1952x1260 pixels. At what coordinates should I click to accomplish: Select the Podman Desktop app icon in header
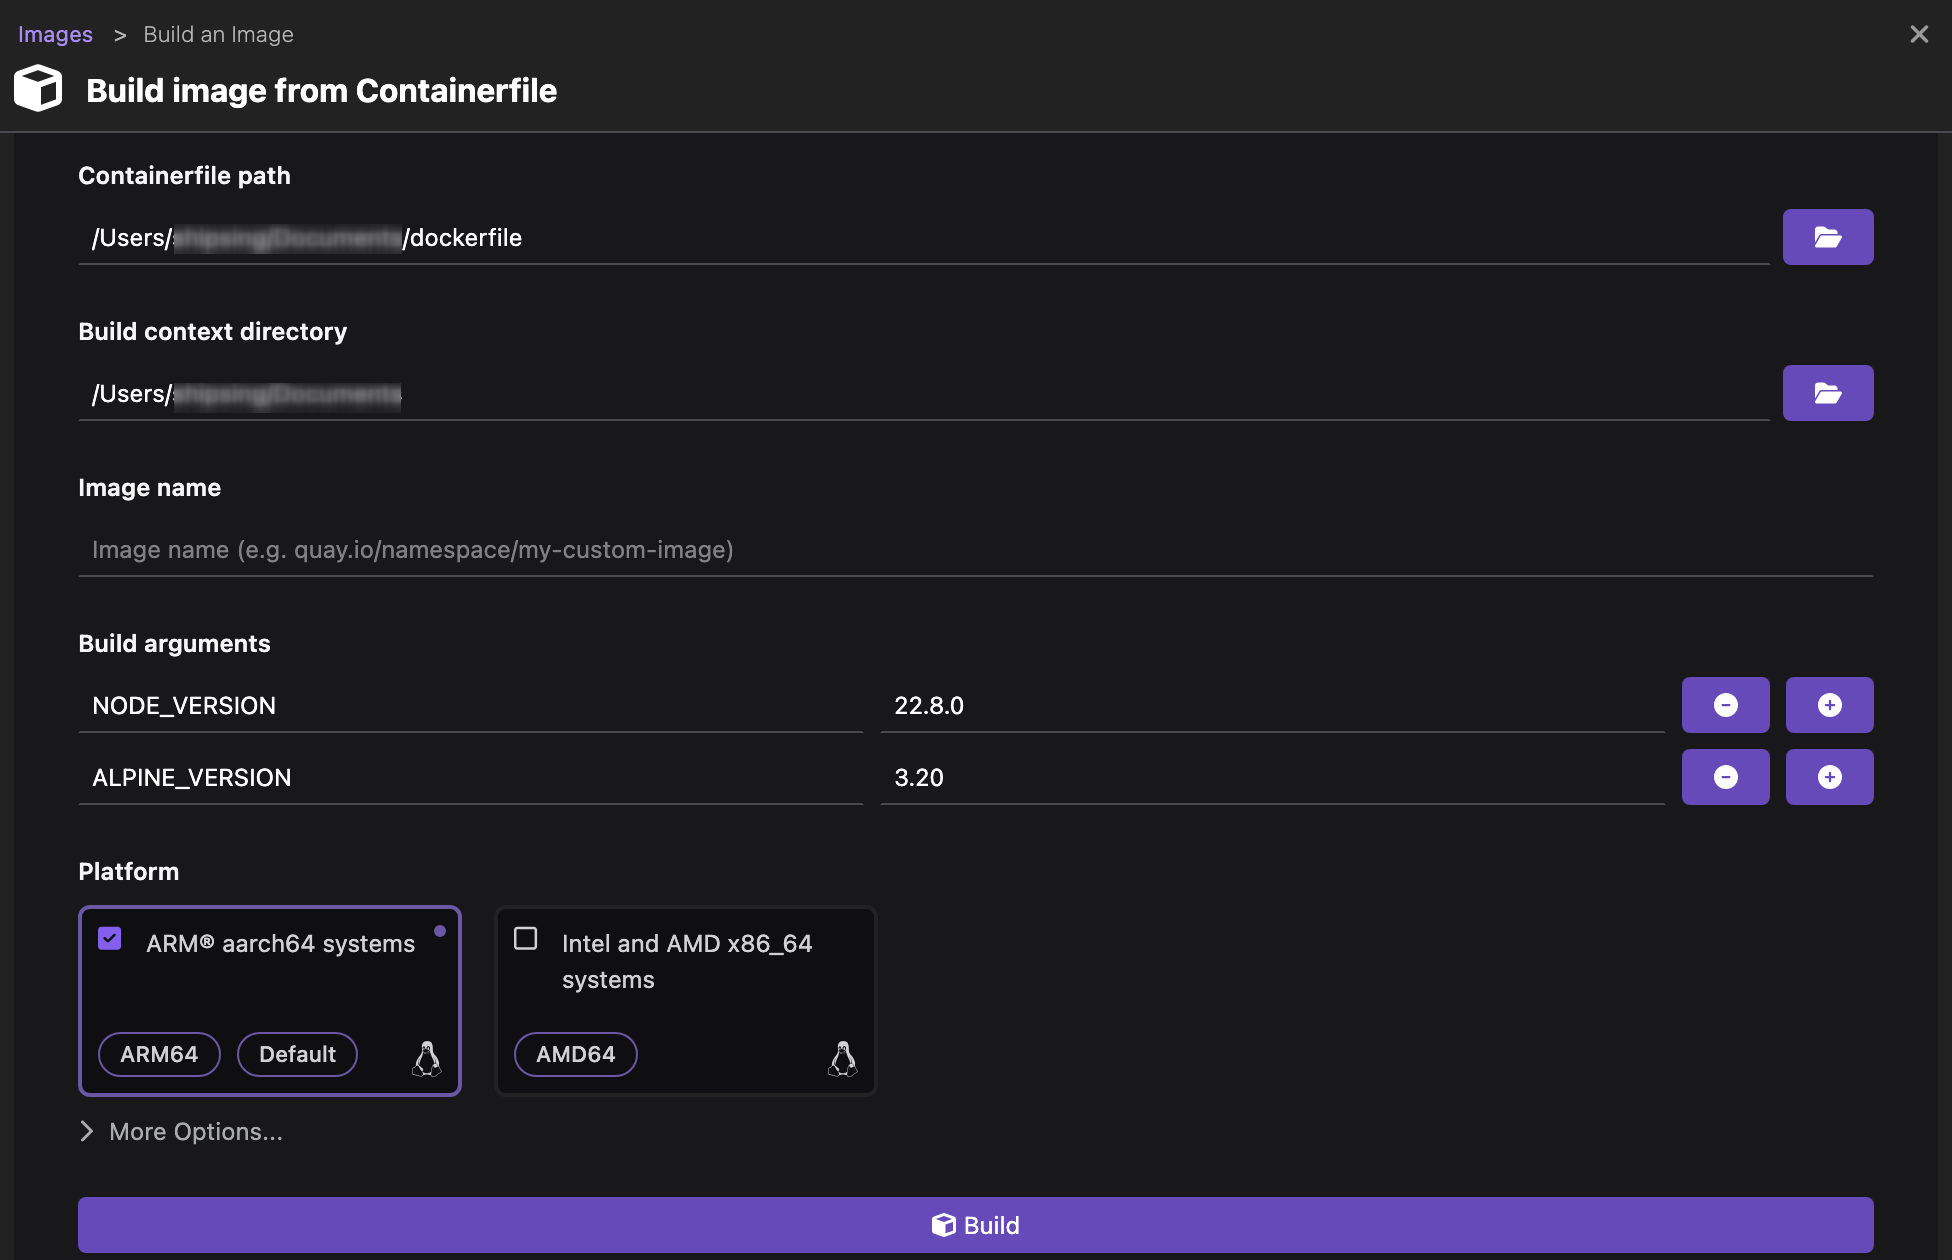click(x=38, y=90)
